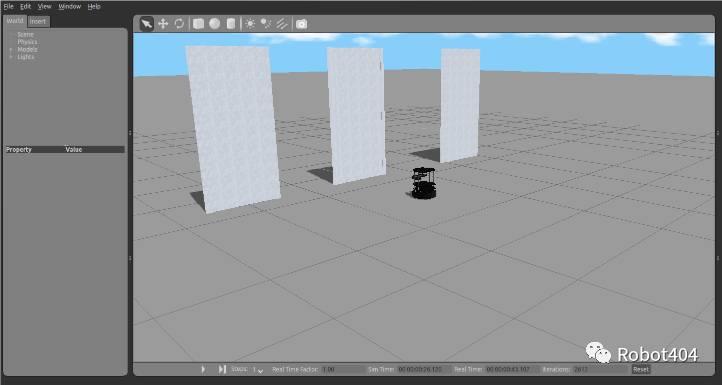Select the arrow selection mode tool
Viewport: 722px width, 385px height.
coord(146,24)
